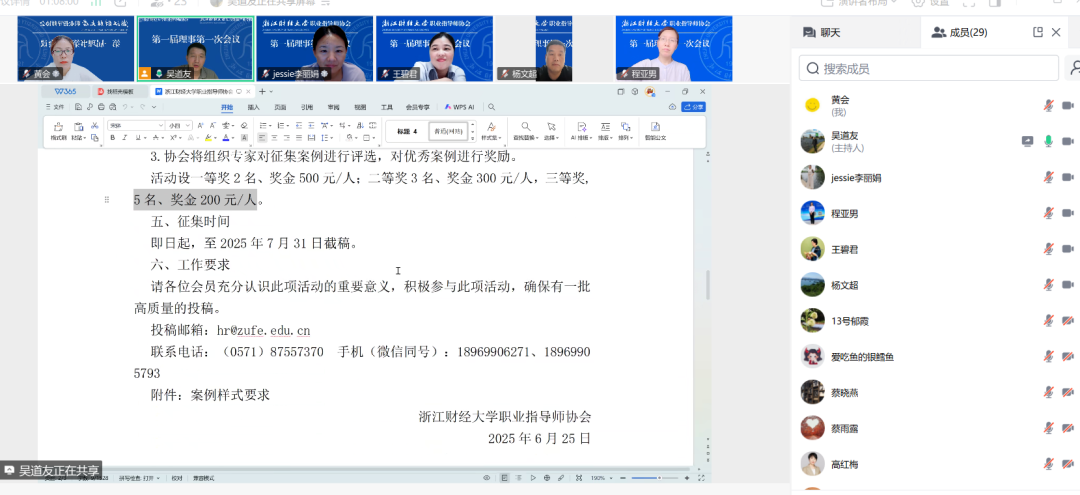Click the eye protection mode icon in status bar
The width and height of the screenshot is (1080, 495).
click(486, 478)
